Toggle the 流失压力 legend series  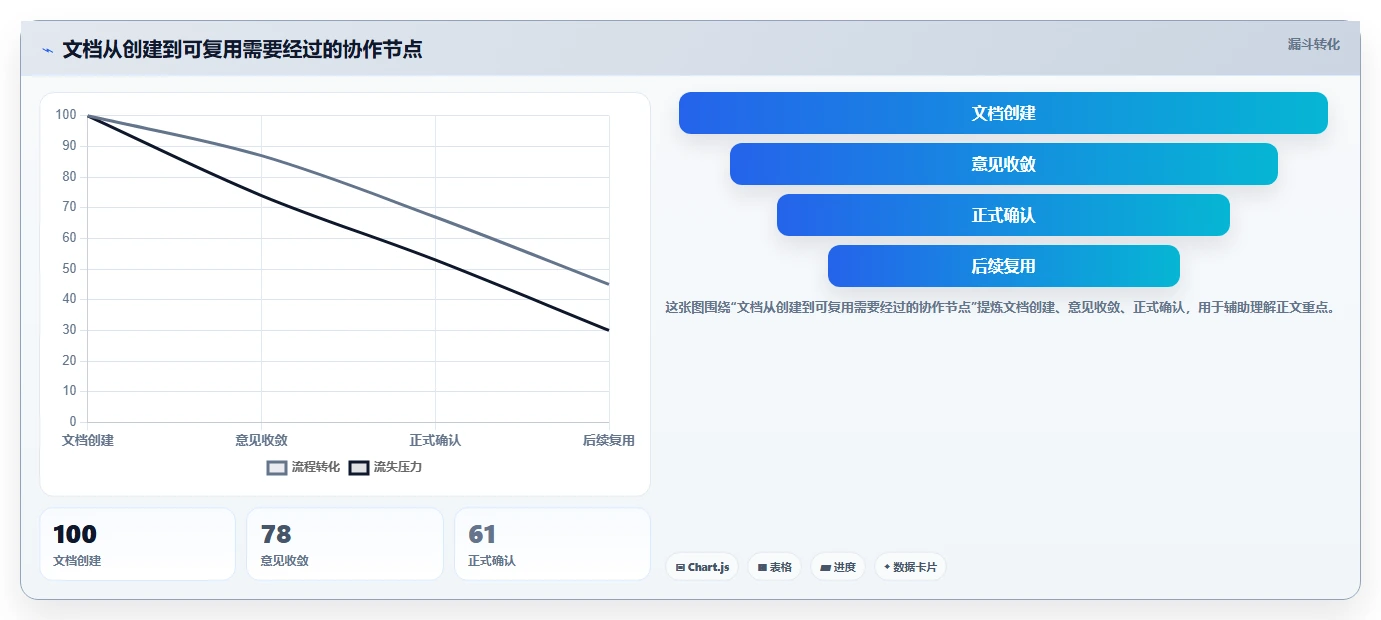tap(386, 467)
